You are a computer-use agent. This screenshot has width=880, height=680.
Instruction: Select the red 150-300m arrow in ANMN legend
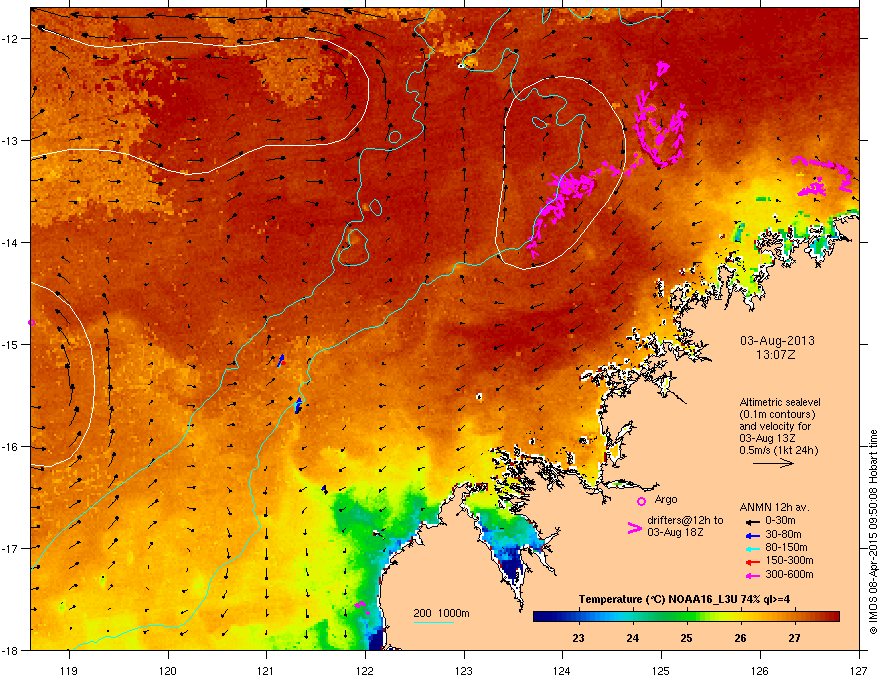click(753, 562)
